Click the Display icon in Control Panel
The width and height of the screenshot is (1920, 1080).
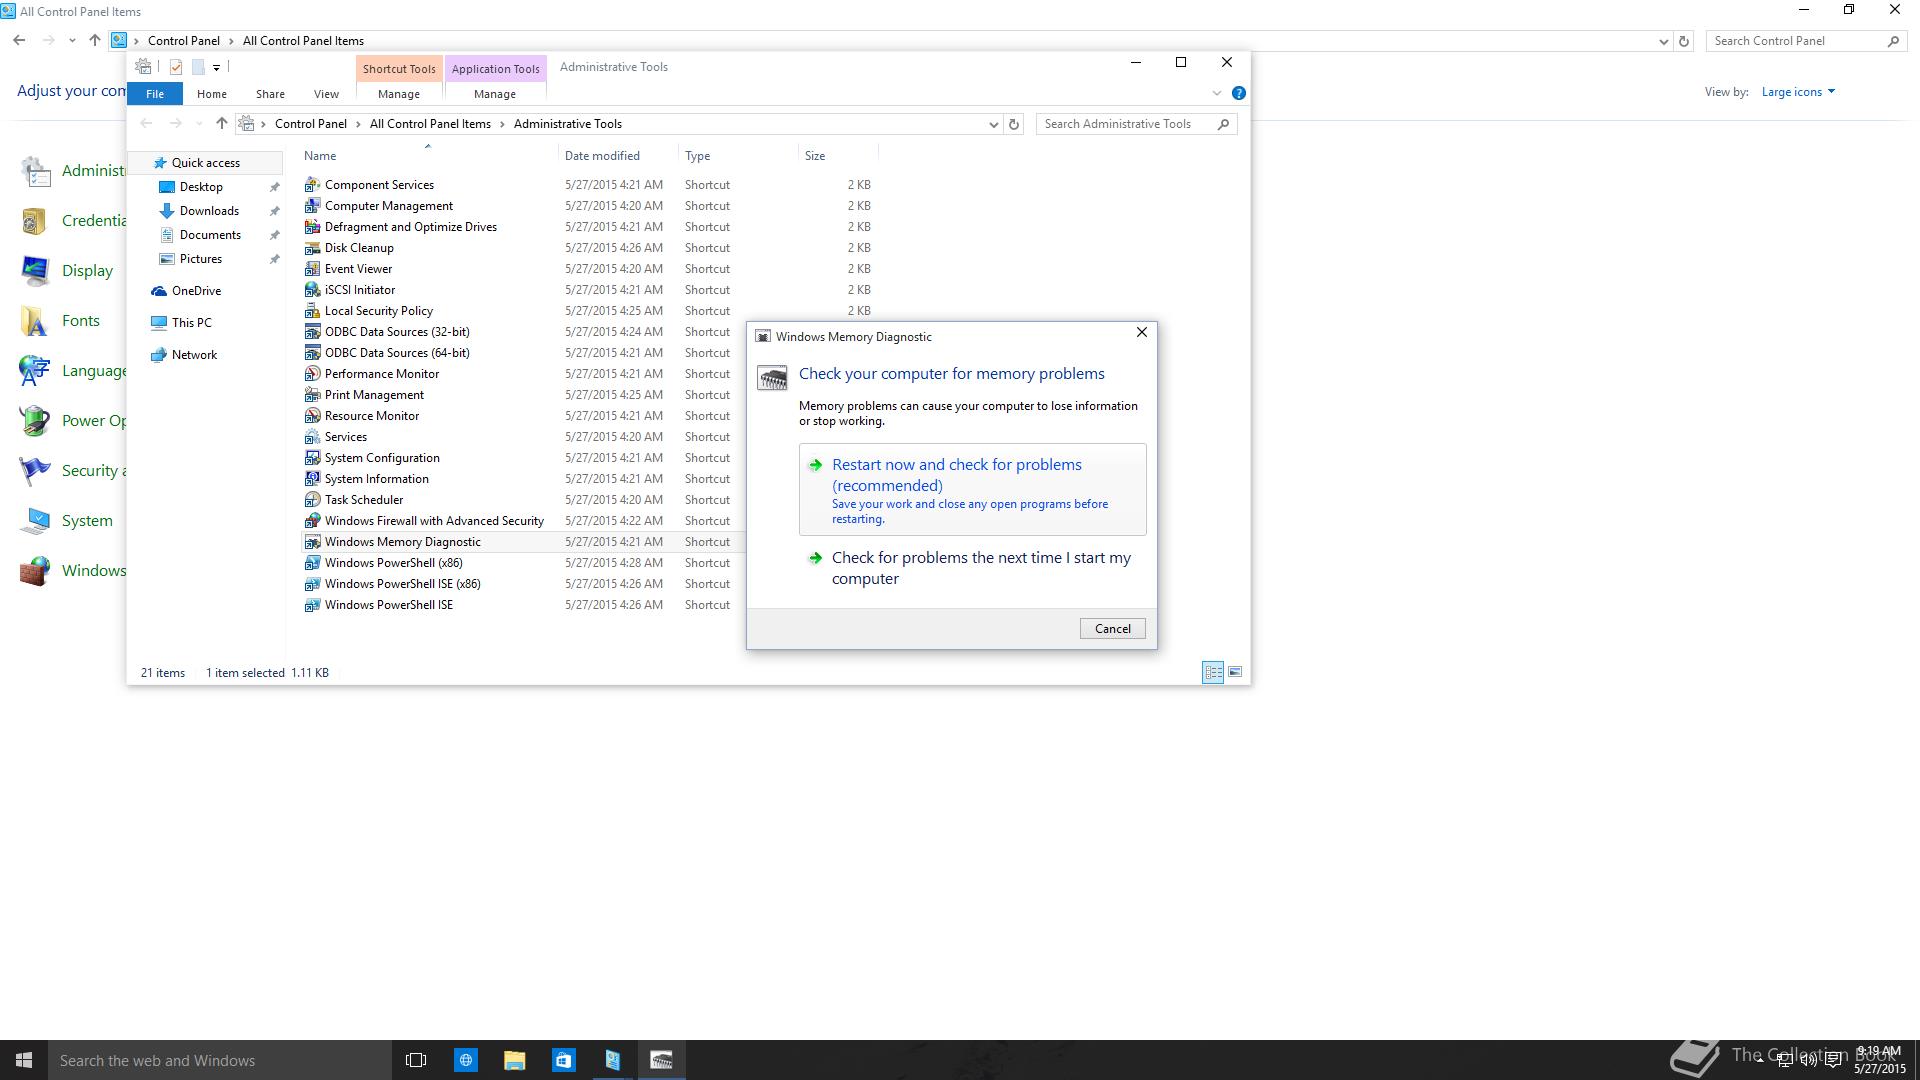pyautogui.click(x=35, y=271)
